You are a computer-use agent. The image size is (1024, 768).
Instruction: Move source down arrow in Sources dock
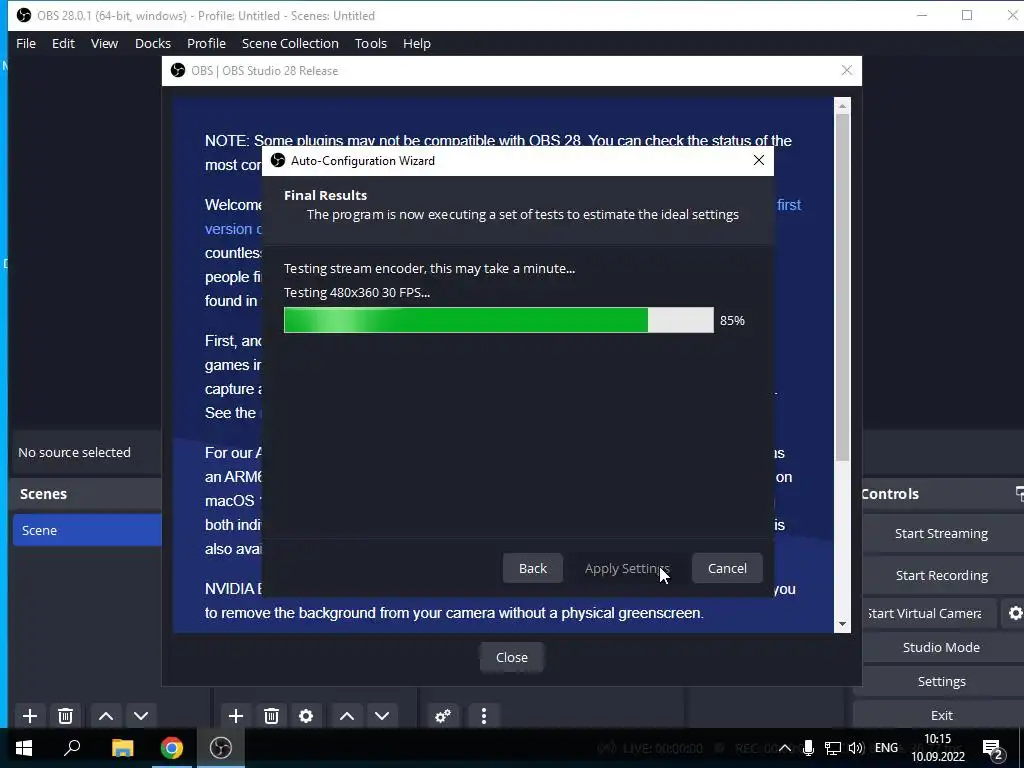(x=382, y=716)
